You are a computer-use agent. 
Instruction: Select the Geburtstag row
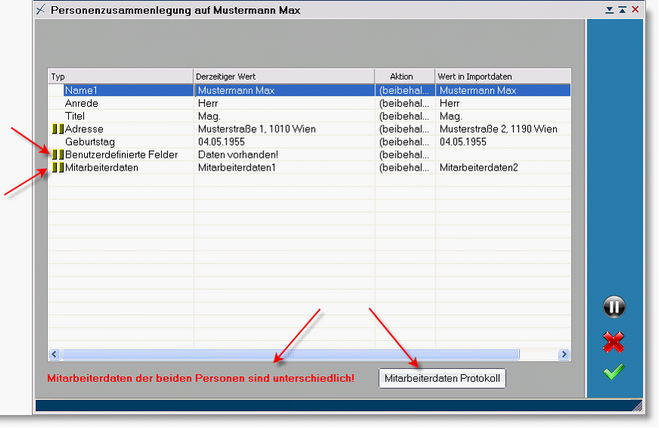(120, 142)
